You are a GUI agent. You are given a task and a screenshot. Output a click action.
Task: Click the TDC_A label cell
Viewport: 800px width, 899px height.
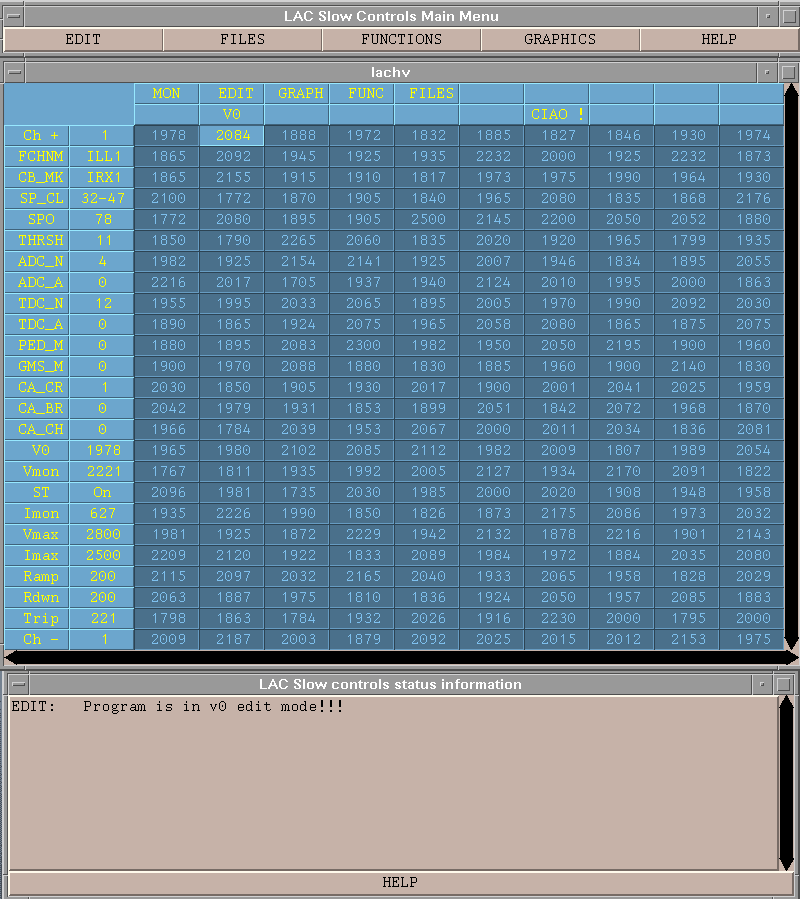click(37, 325)
